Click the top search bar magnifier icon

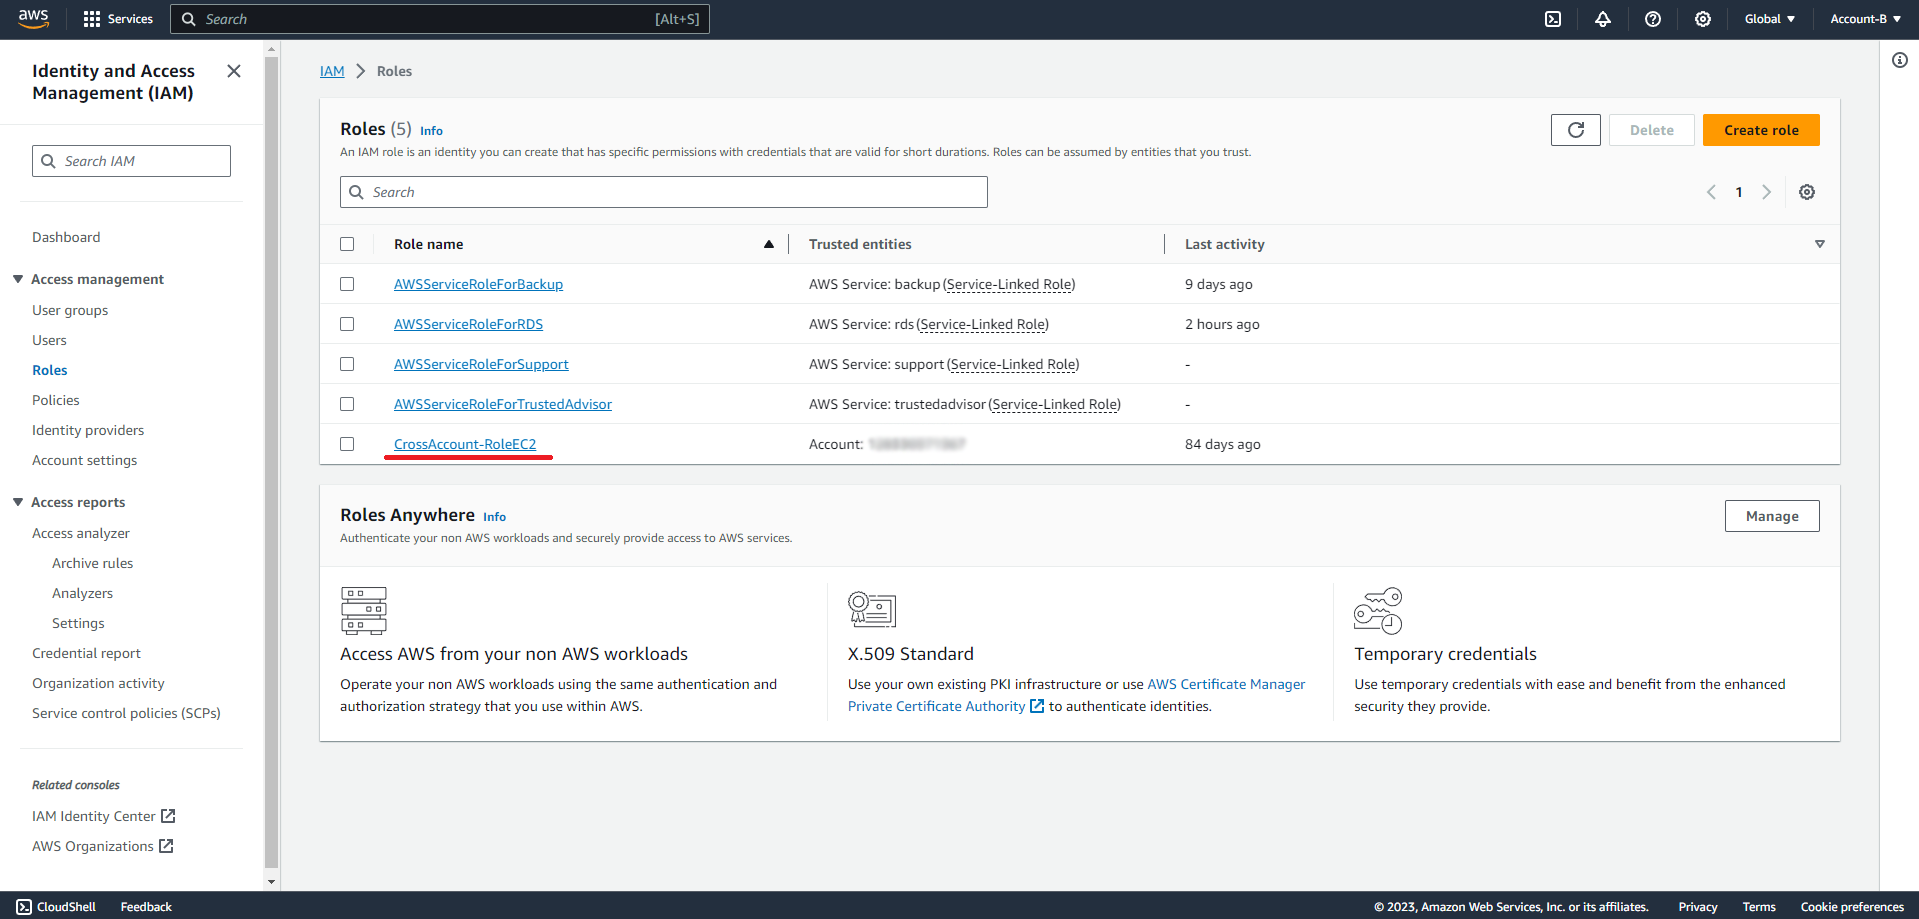(188, 19)
